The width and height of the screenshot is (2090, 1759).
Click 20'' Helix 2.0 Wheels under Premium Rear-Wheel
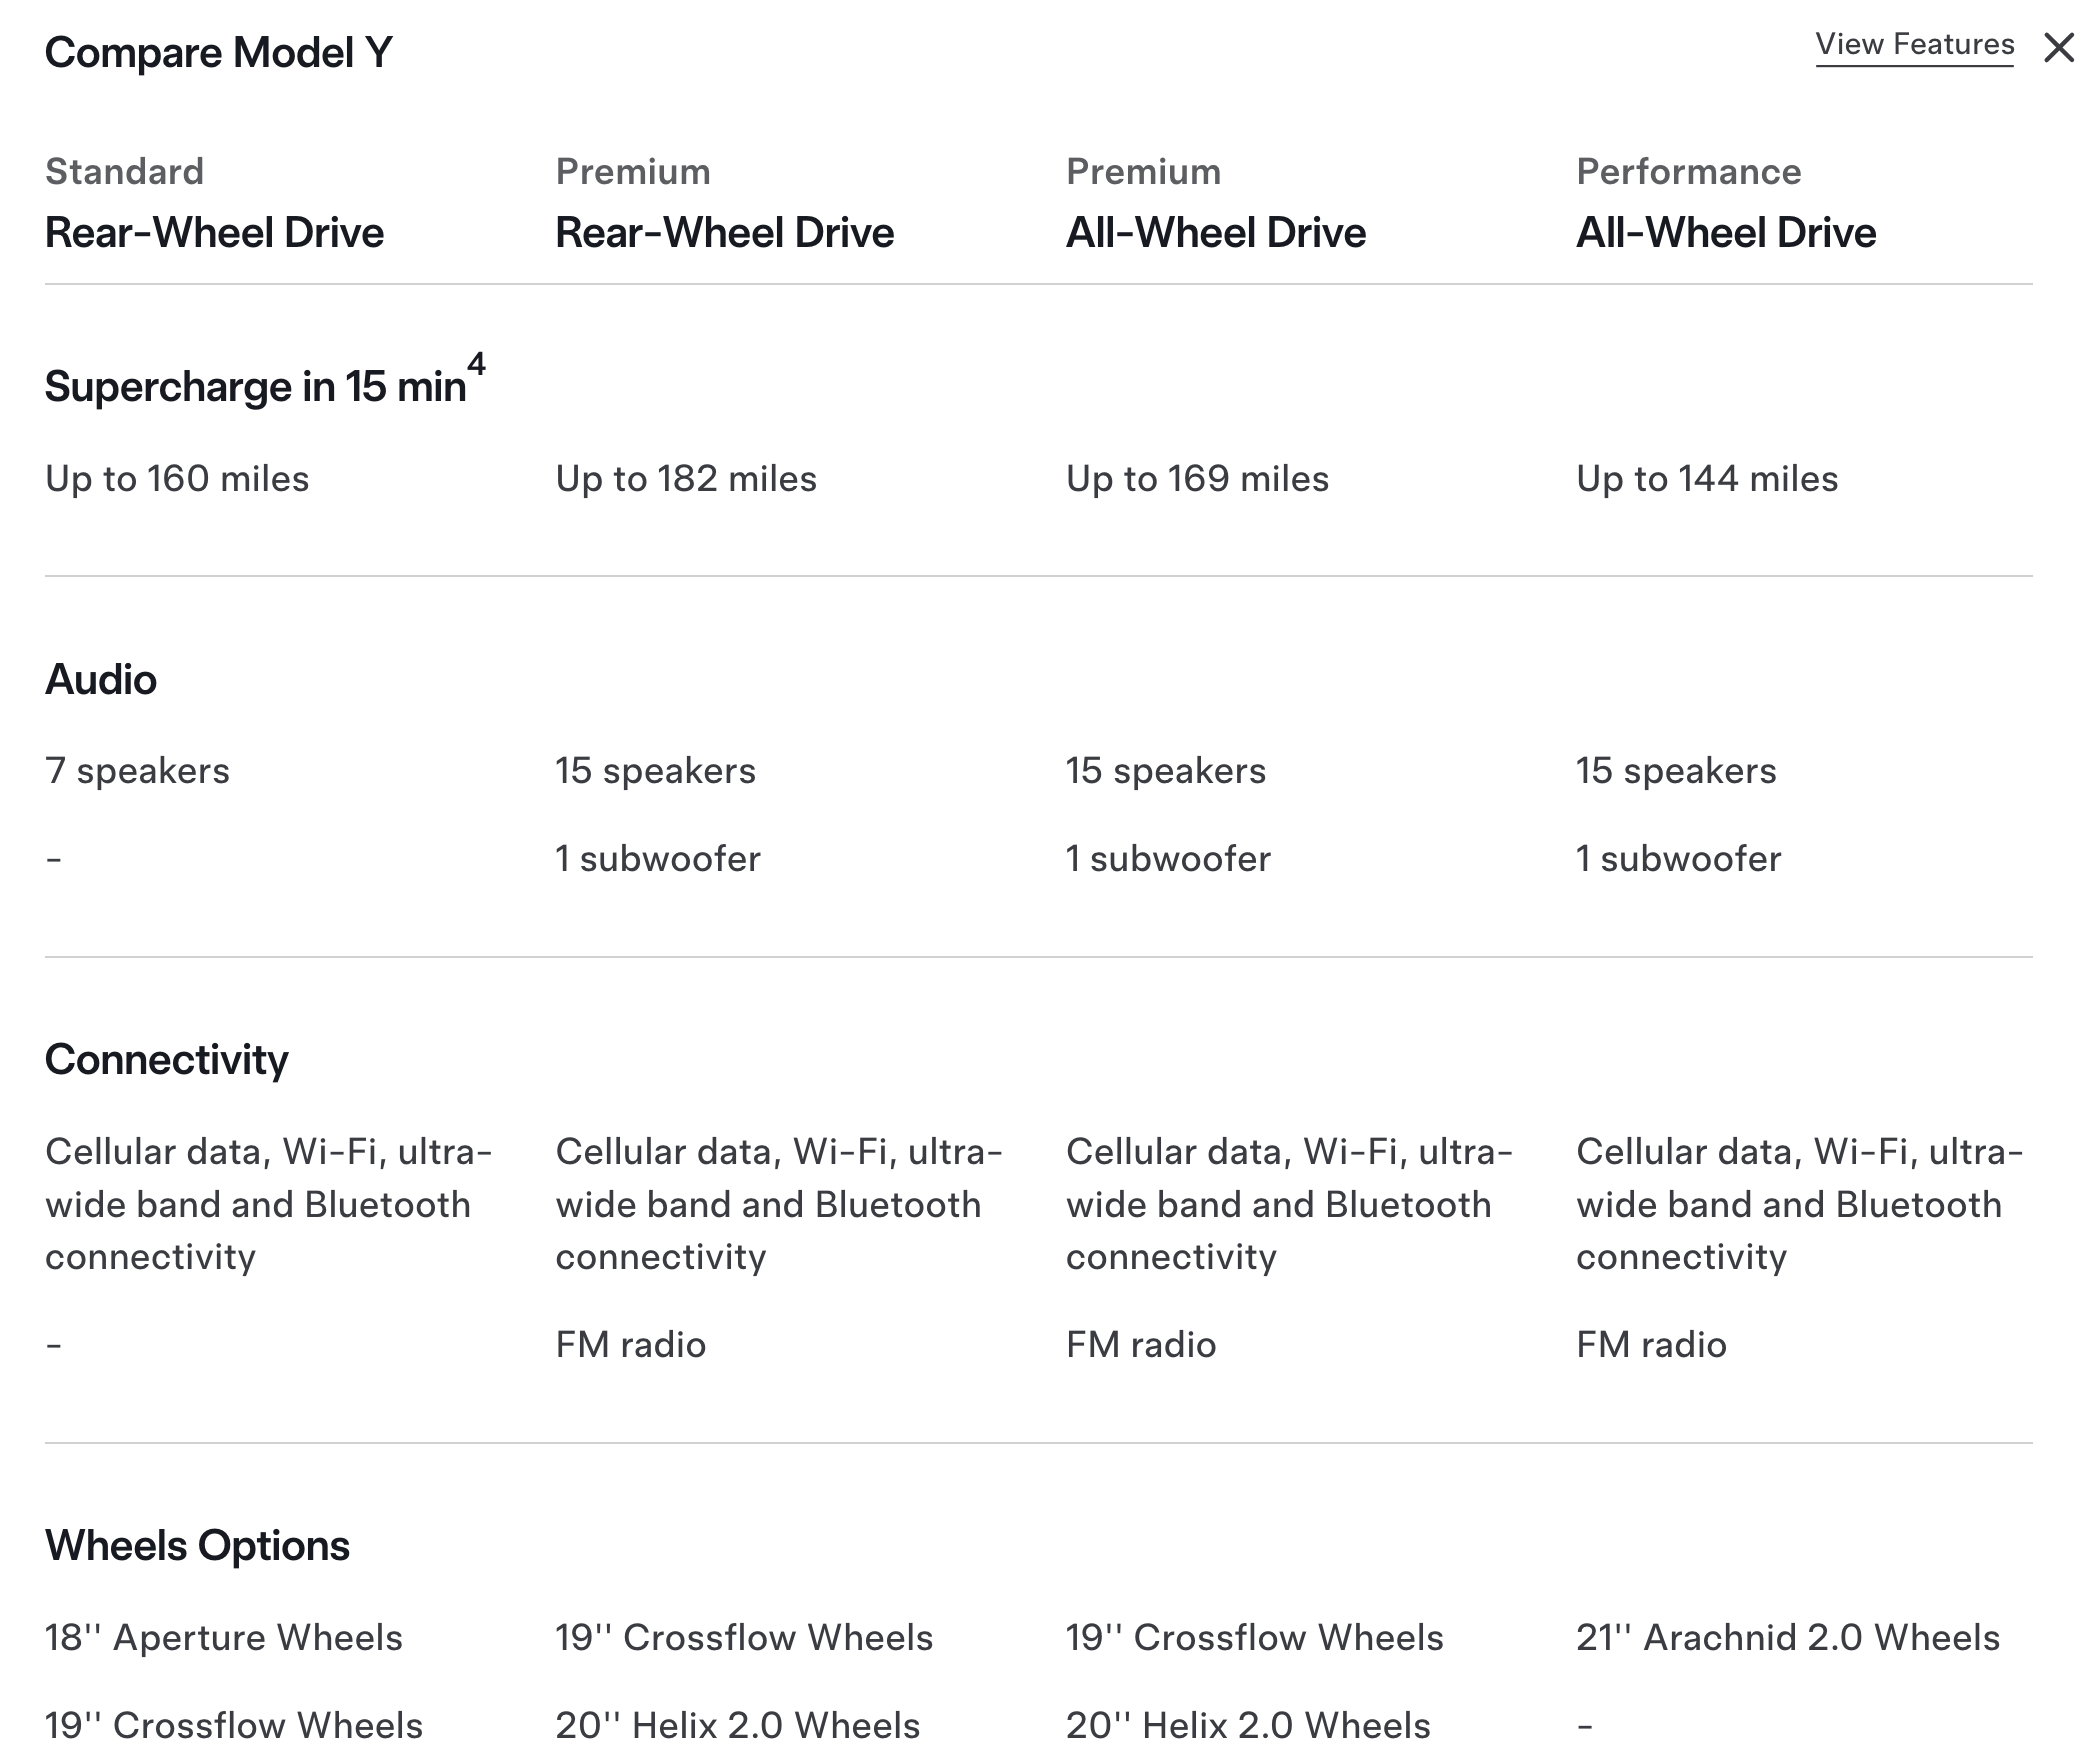737,1726
